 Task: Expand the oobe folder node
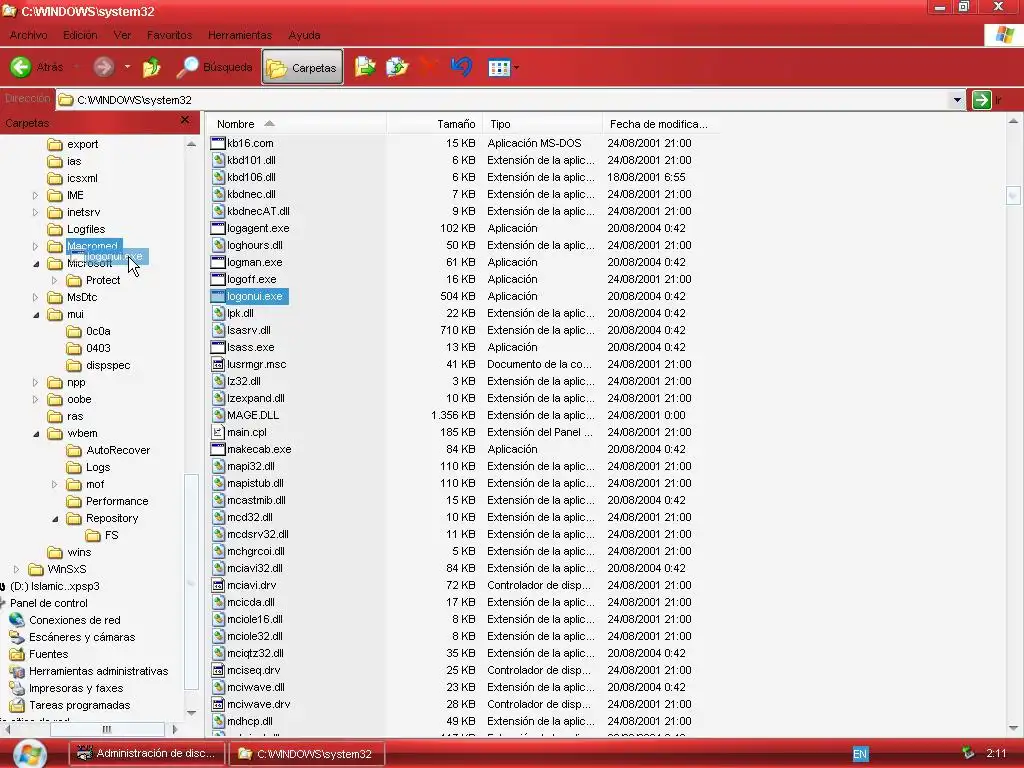point(35,400)
